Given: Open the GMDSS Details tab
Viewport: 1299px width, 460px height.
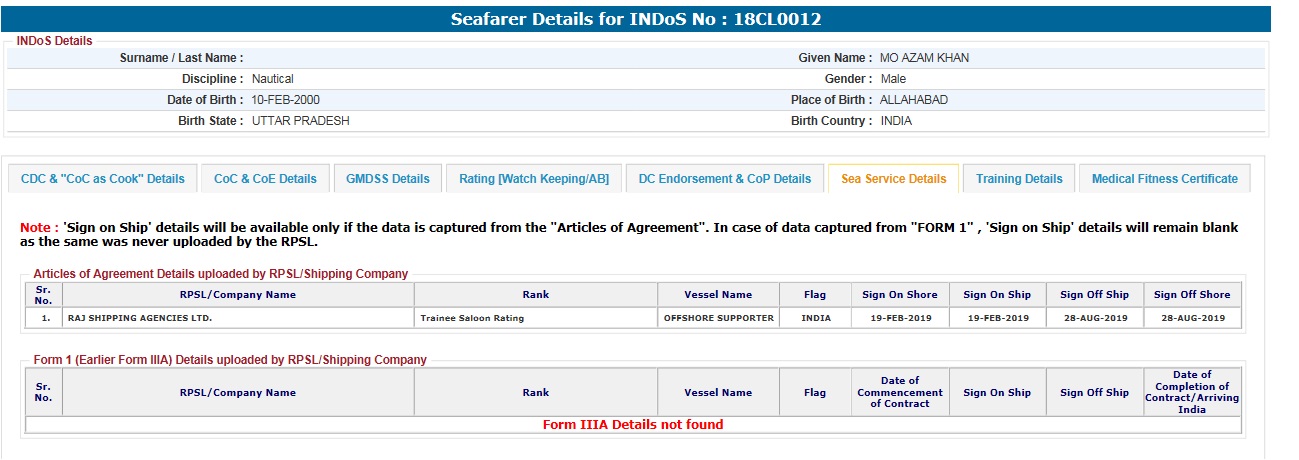Looking at the screenshot, I should tap(387, 179).
